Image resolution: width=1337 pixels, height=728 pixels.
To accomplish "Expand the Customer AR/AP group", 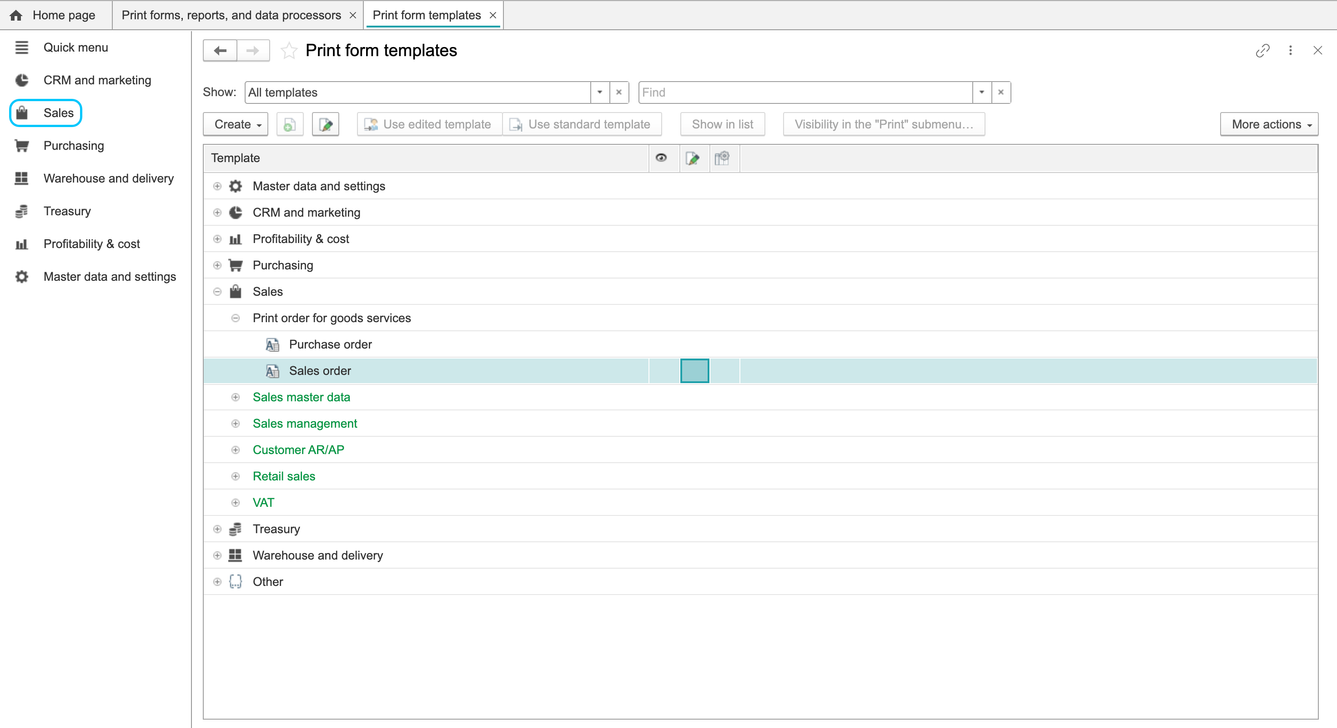I will (236, 450).
